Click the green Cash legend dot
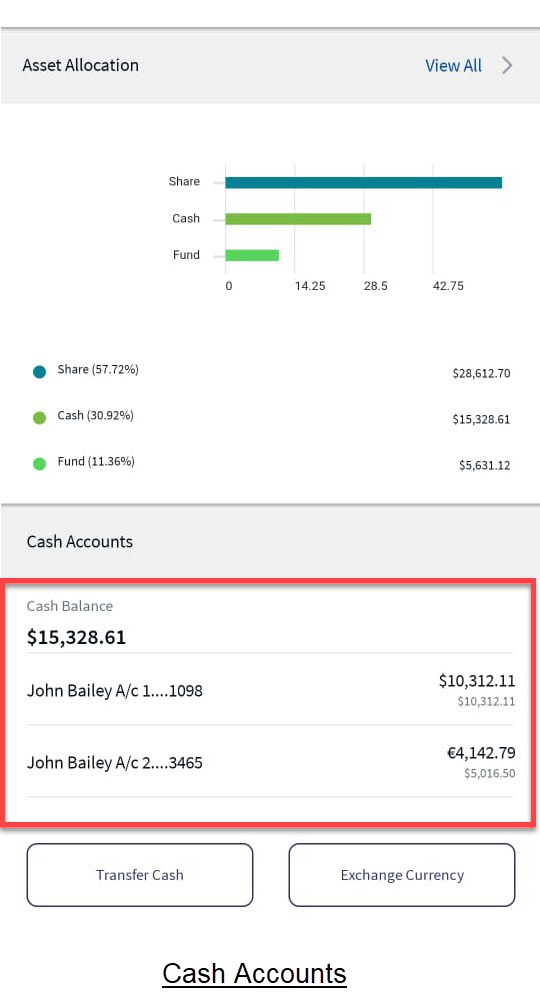The image size is (540, 1003). point(40,418)
